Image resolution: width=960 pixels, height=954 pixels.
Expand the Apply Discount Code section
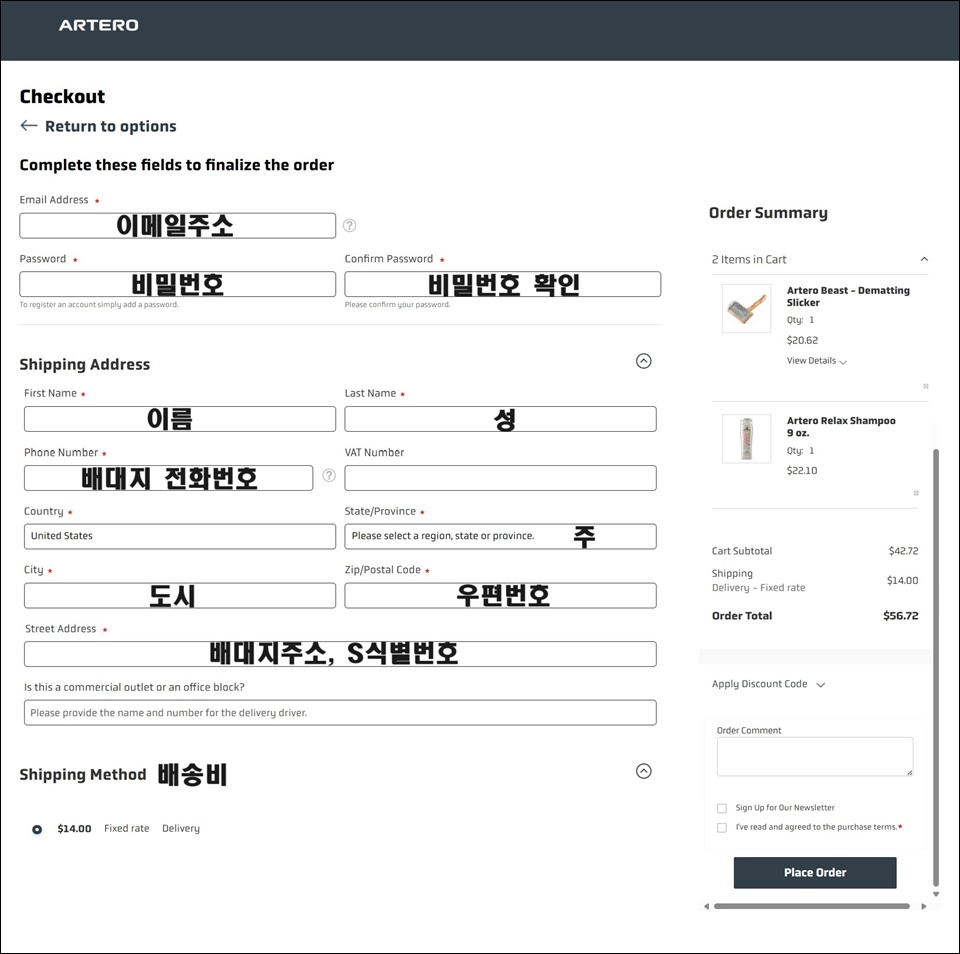pyautogui.click(x=768, y=684)
